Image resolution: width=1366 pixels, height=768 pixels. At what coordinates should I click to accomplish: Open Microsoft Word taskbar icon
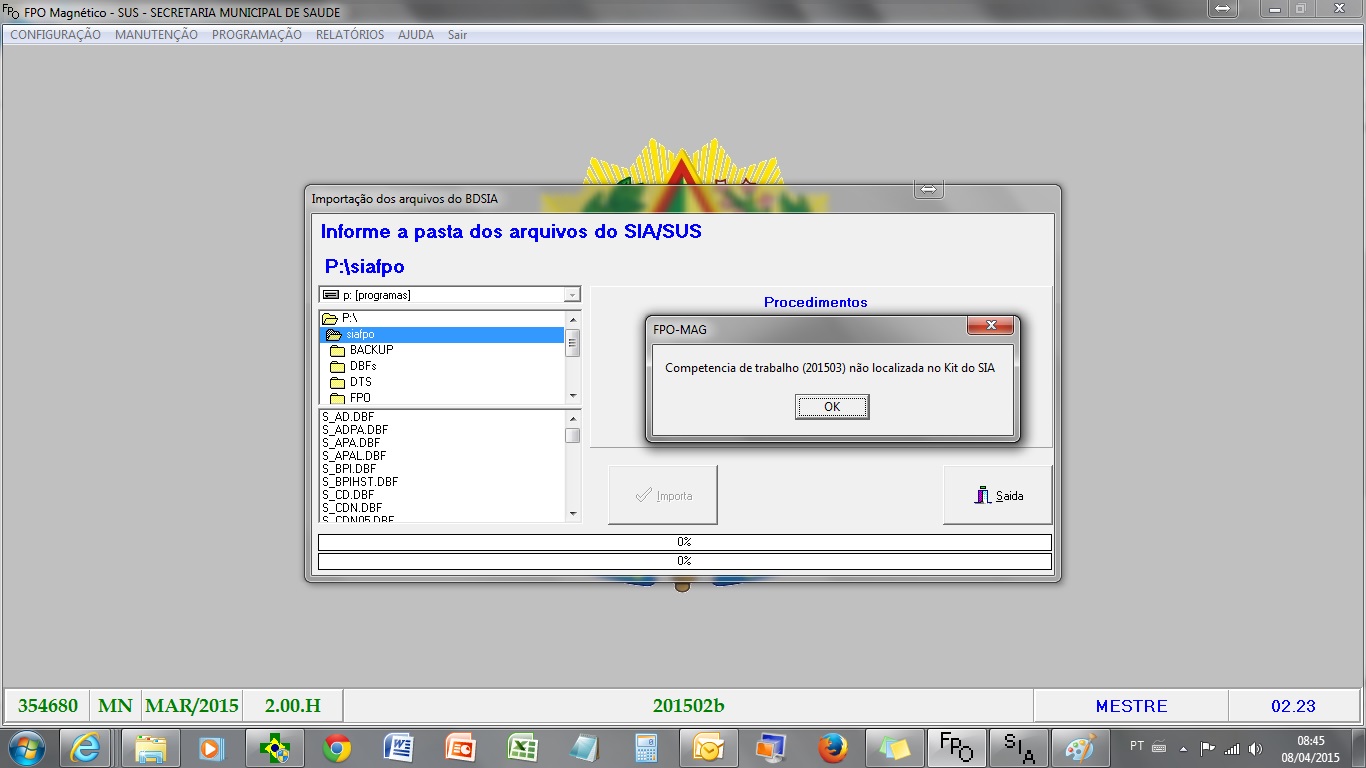[x=398, y=747]
